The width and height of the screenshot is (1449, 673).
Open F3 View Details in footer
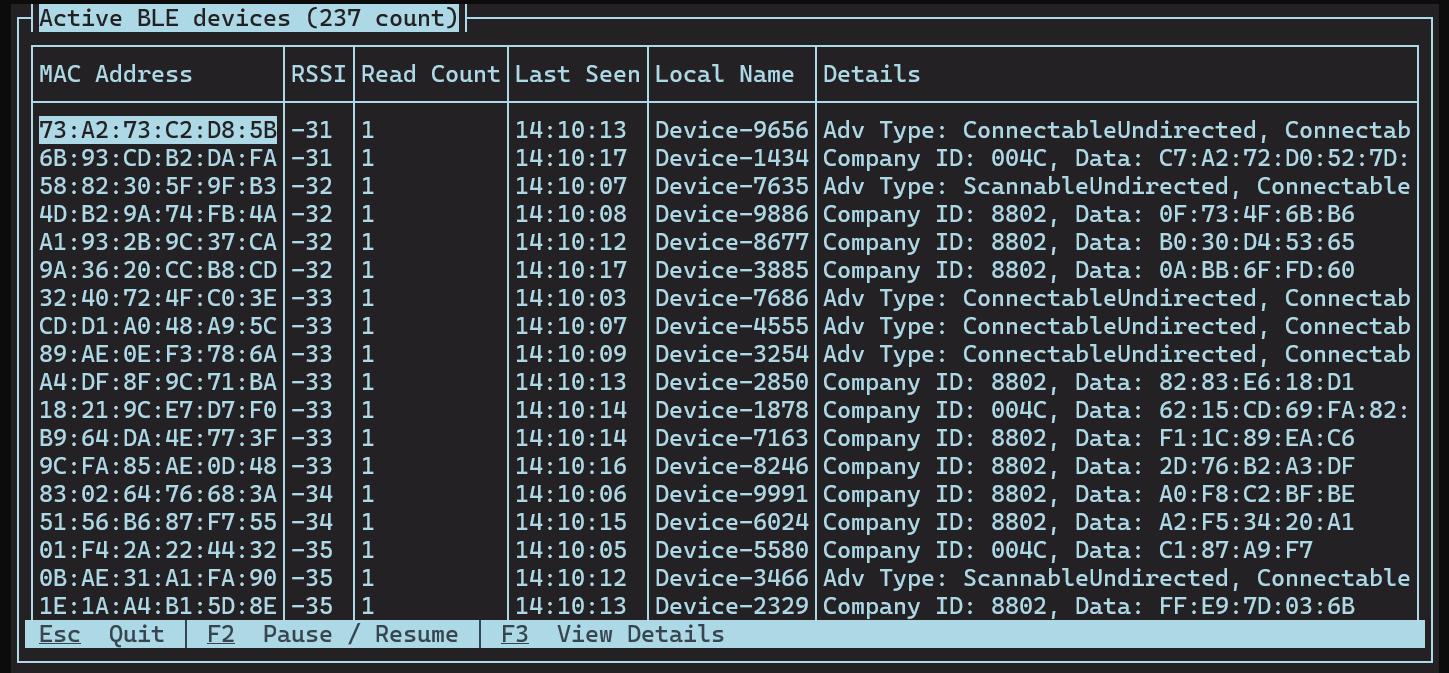tap(612, 634)
